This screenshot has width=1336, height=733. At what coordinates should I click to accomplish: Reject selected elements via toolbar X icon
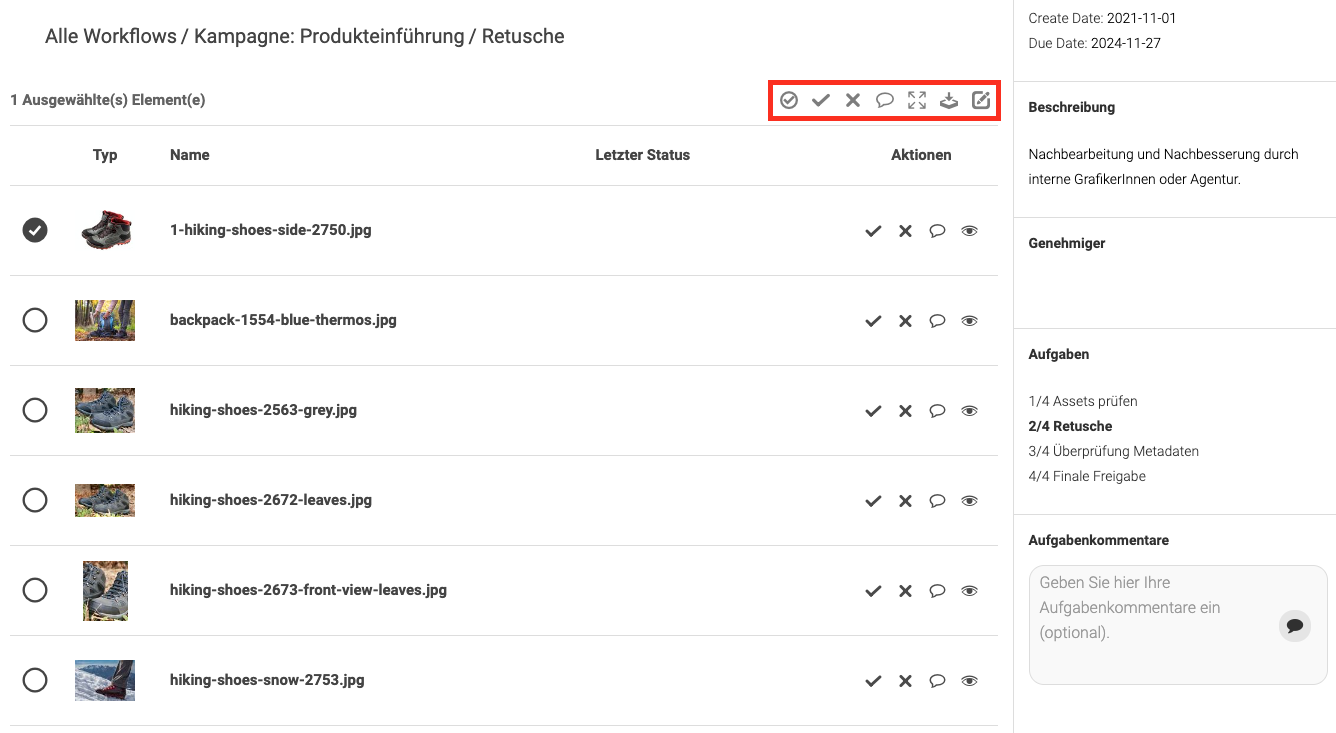pyautogui.click(x=853, y=100)
